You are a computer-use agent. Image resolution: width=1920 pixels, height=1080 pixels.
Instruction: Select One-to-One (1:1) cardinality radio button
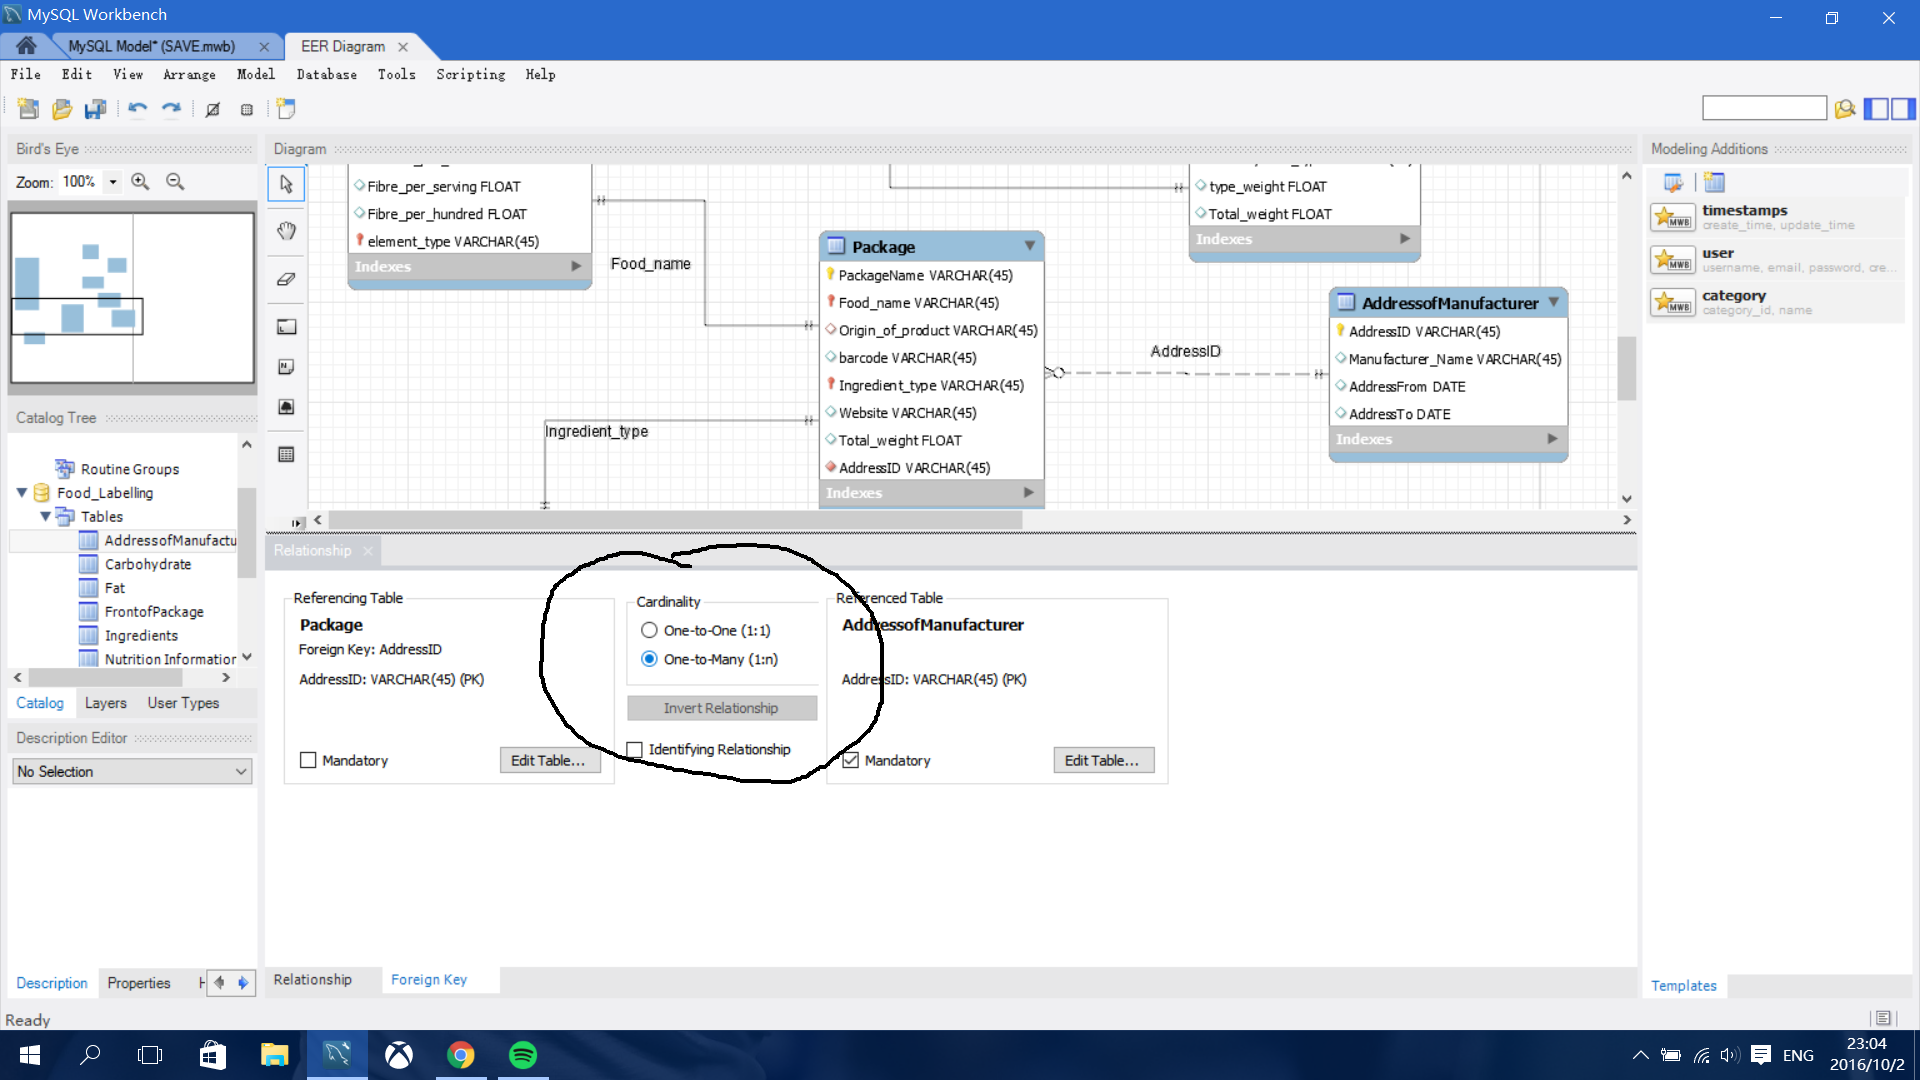point(647,629)
